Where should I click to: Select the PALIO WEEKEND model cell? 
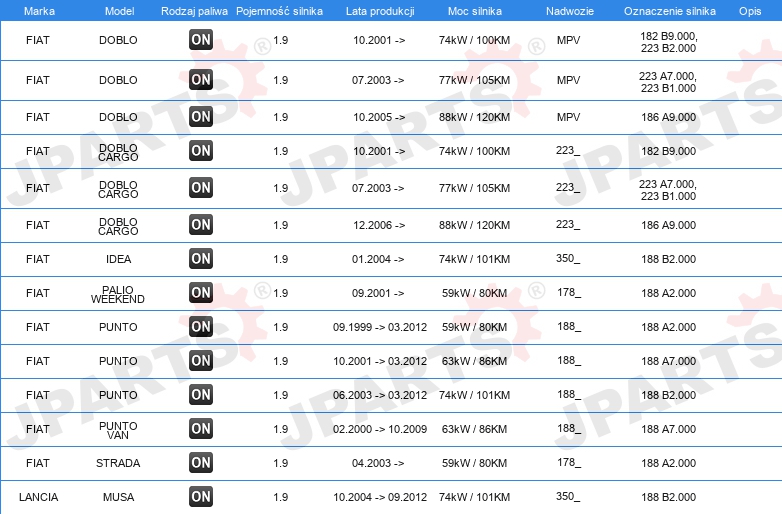(x=118, y=294)
